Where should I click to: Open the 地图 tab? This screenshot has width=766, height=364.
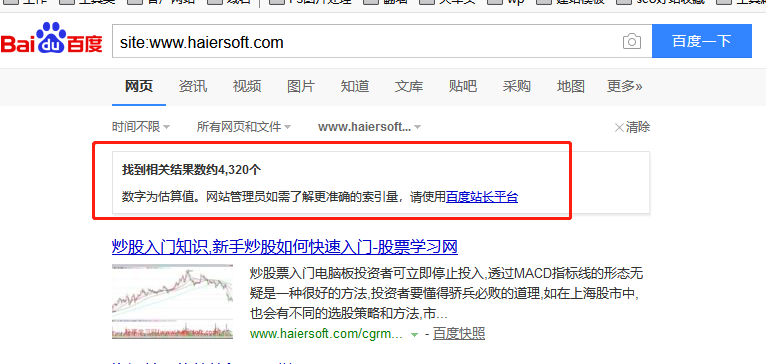pos(571,86)
